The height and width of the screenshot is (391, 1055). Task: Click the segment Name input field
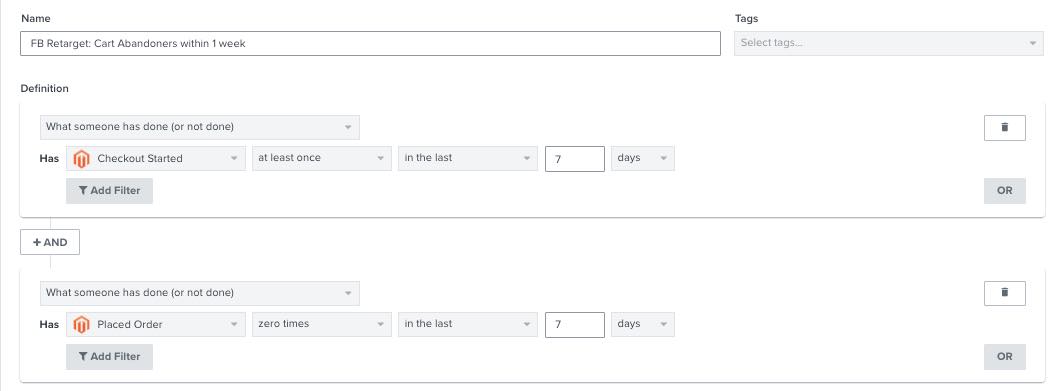(370, 44)
